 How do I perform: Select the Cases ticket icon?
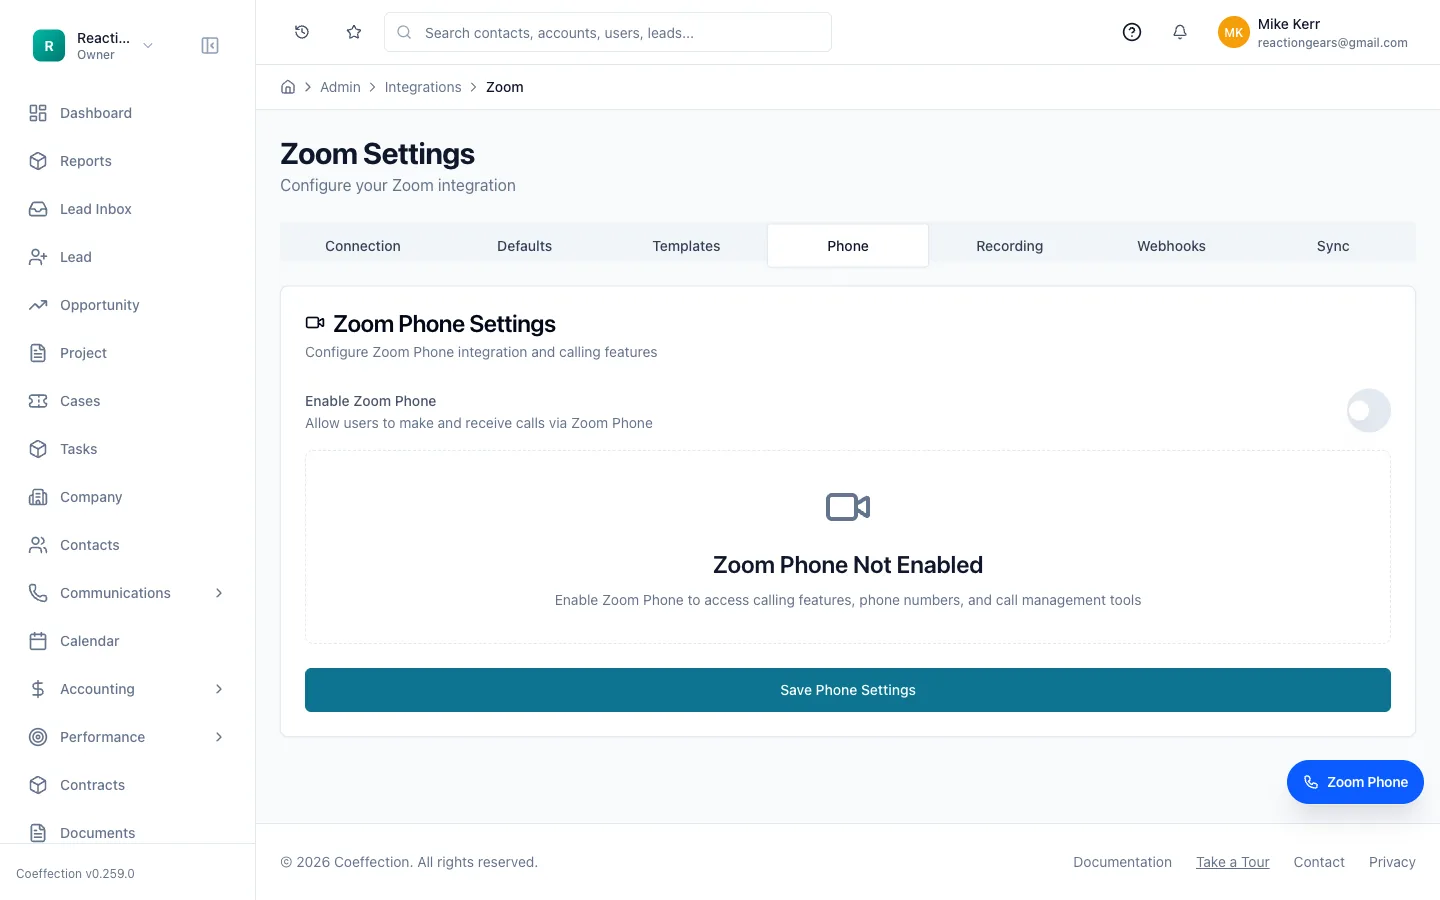38,401
